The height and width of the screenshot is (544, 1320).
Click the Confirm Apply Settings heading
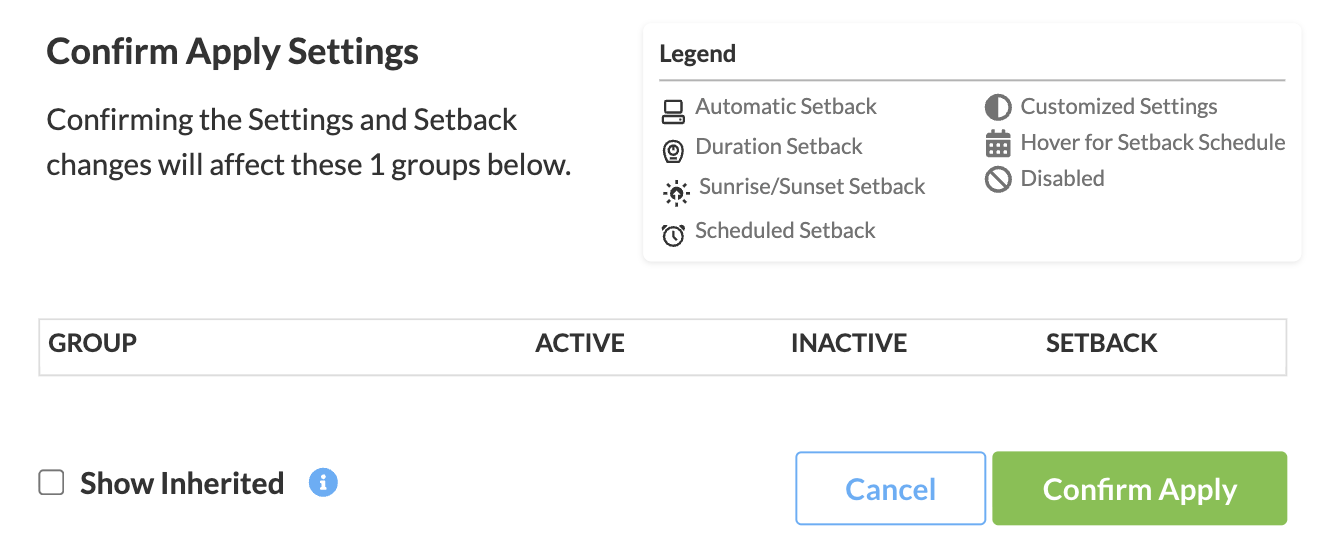(x=232, y=52)
